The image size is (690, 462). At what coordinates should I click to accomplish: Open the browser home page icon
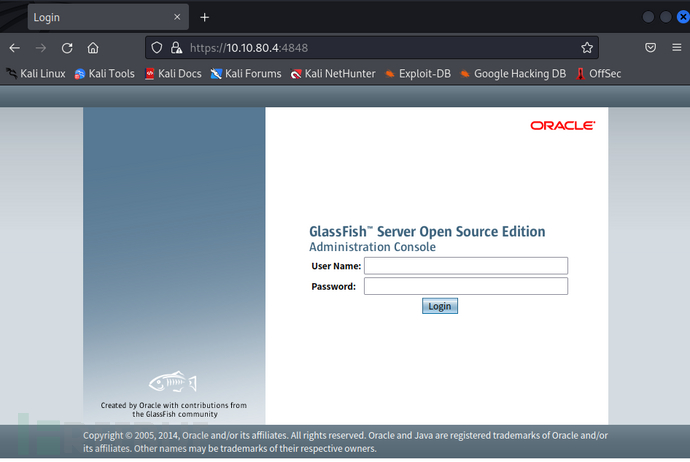pyautogui.click(x=93, y=48)
